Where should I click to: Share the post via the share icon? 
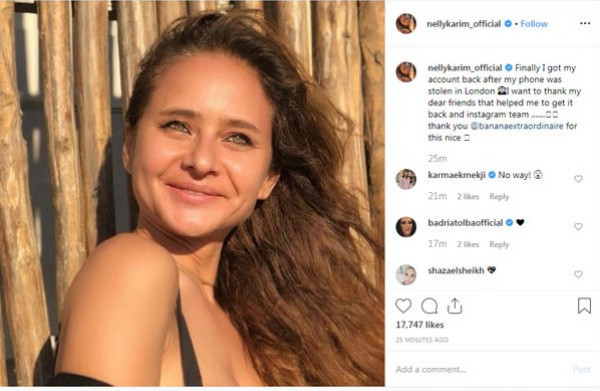coord(455,306)
